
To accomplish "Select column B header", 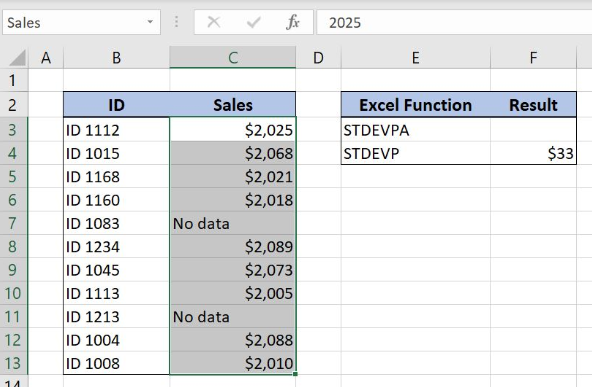I will pos(117,58).
